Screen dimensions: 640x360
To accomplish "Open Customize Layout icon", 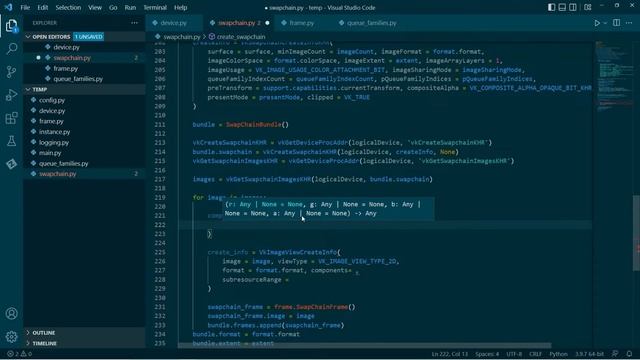I will tap(588, 7).
